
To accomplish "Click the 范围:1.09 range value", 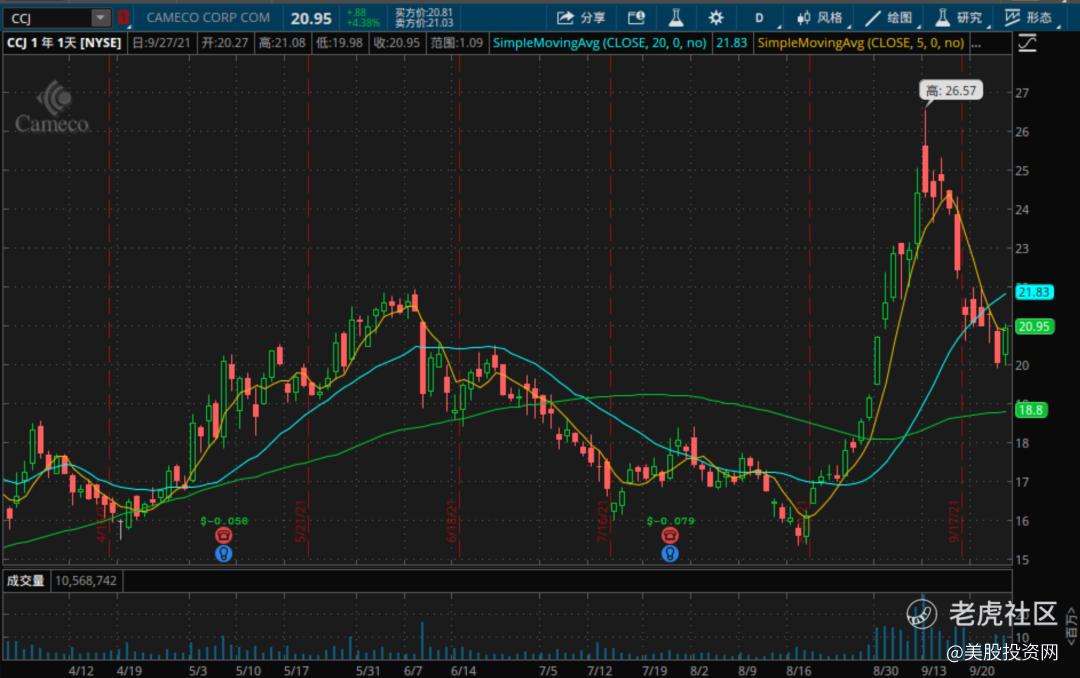I will tap(457, 43).
